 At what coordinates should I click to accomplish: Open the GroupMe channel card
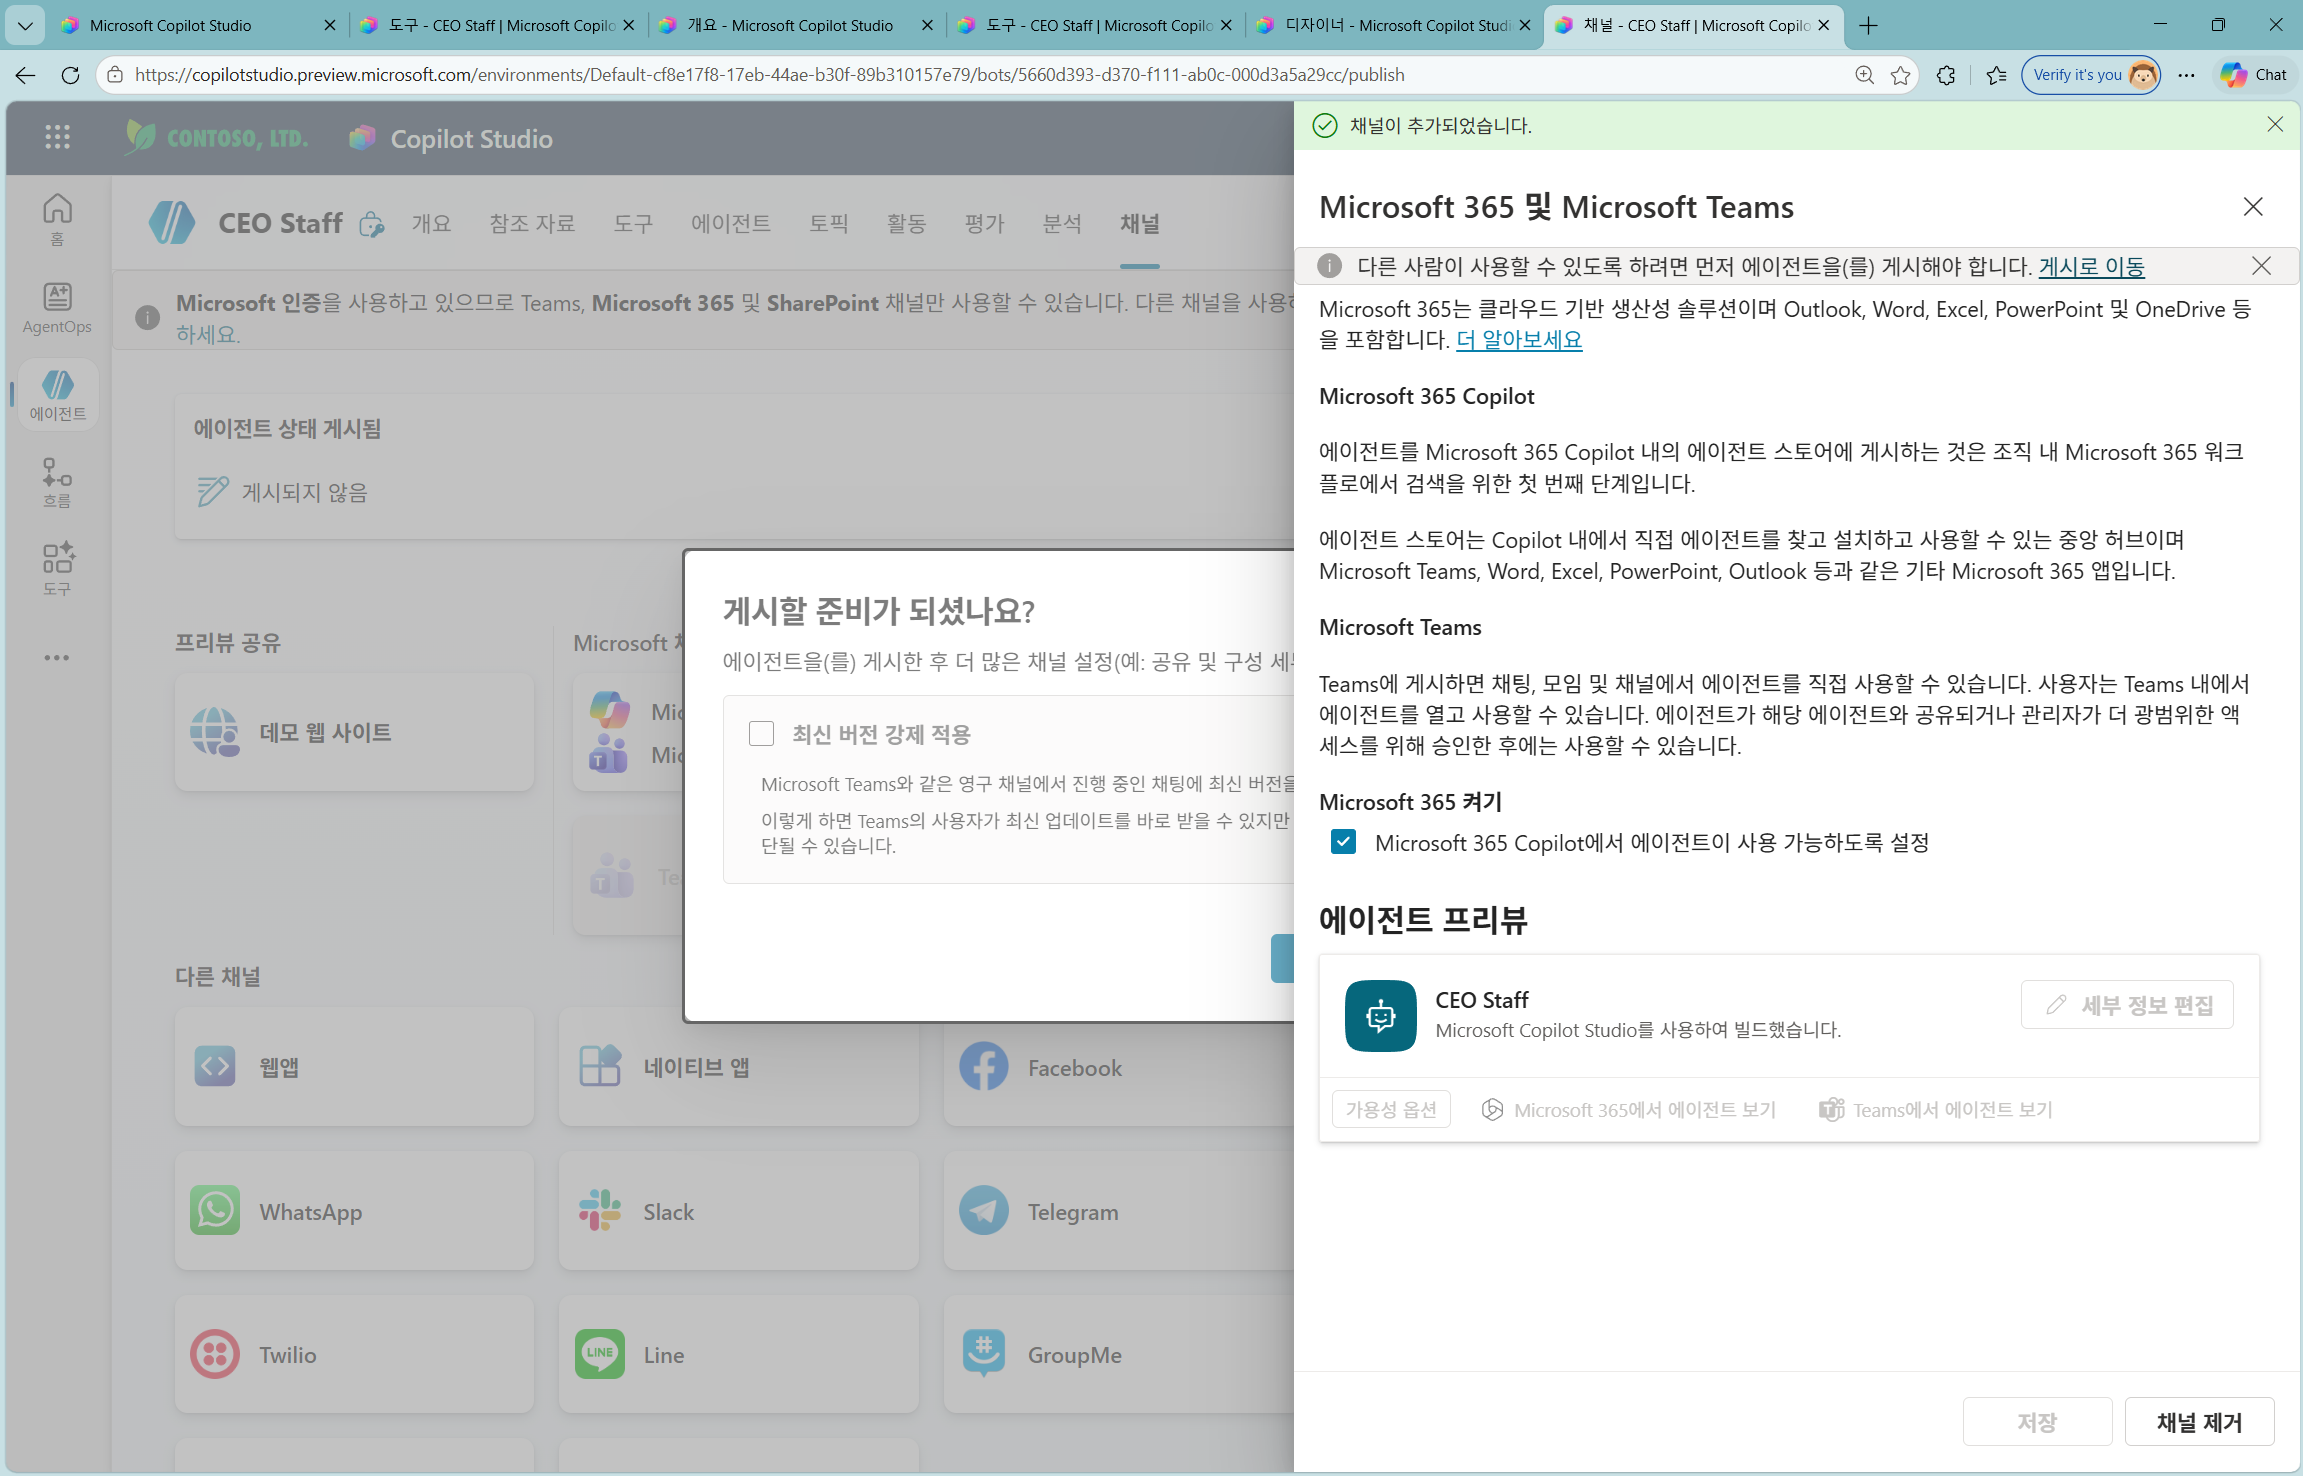tap(1119, 1355)
